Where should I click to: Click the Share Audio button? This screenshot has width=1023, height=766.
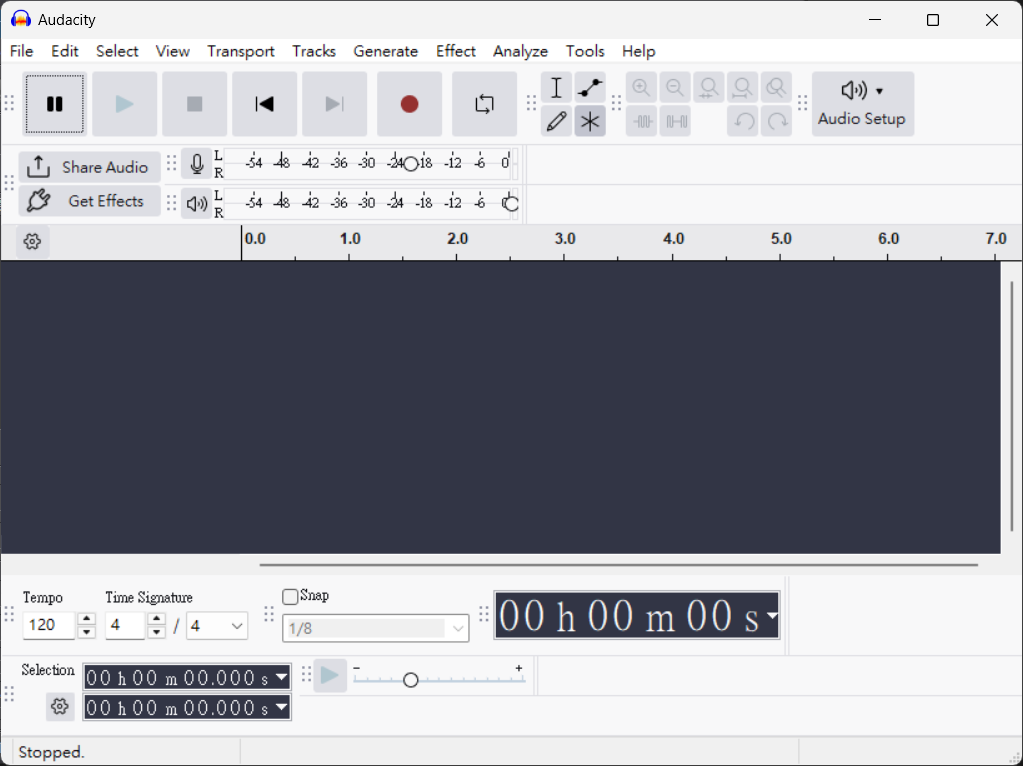pyautogui.click(x=90, y=167)
